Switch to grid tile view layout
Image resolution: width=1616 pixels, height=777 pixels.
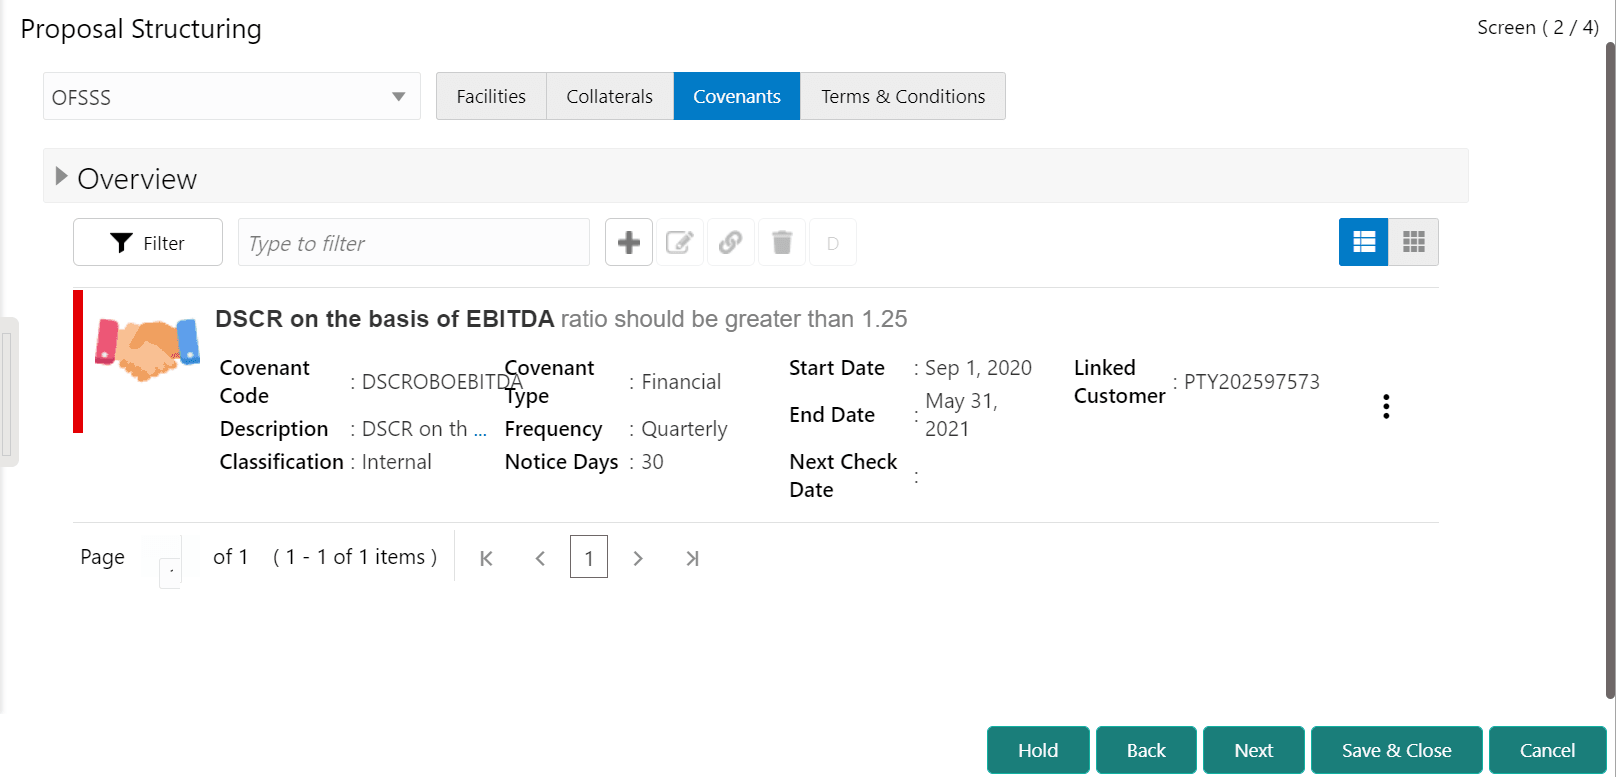(x=1413, y=242)
